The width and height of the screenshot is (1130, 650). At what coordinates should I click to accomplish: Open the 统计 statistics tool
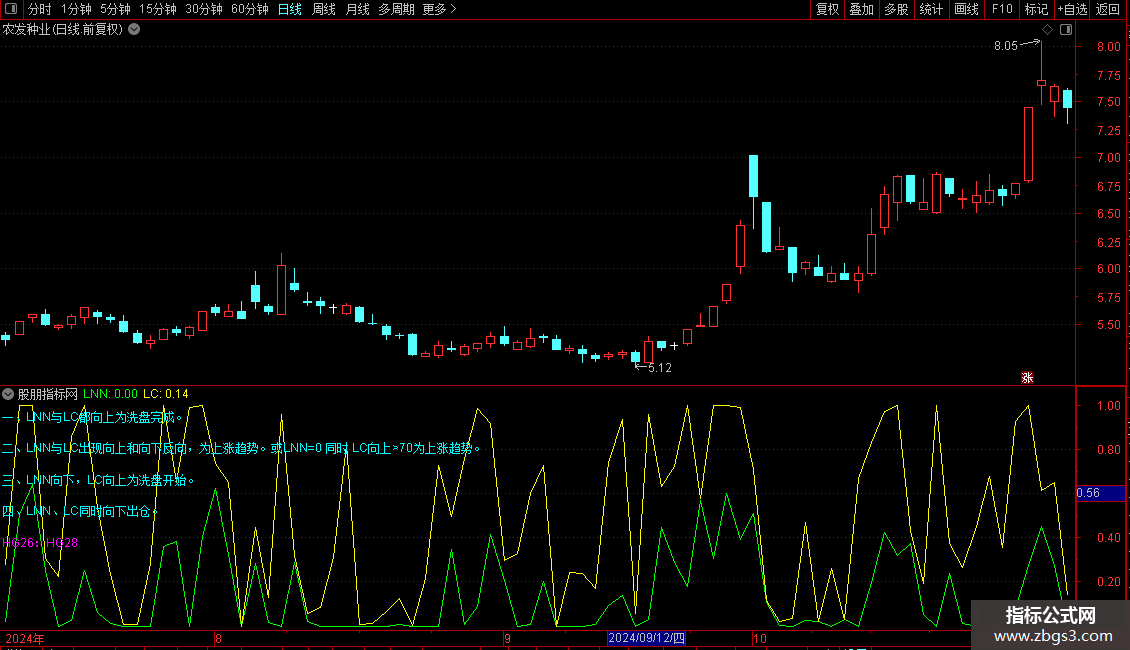pyautogui.click(x=931, y=9)
